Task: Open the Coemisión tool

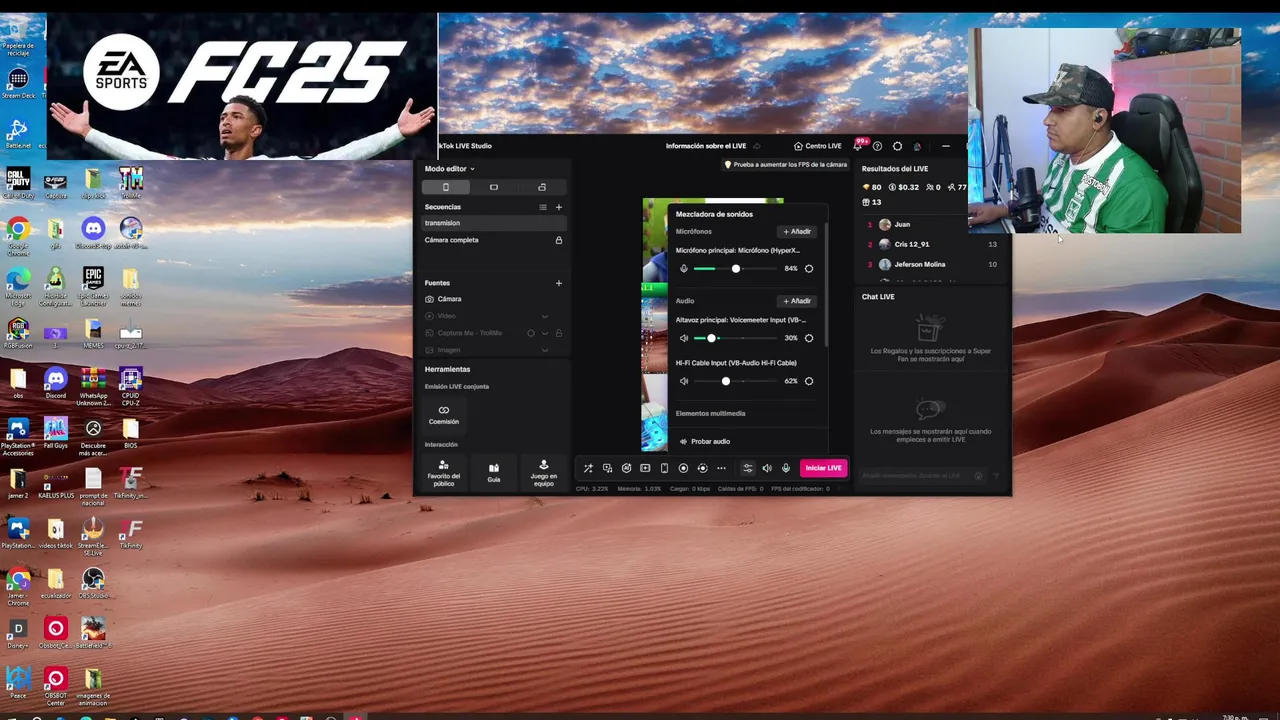Action: [x=444, y=414]
